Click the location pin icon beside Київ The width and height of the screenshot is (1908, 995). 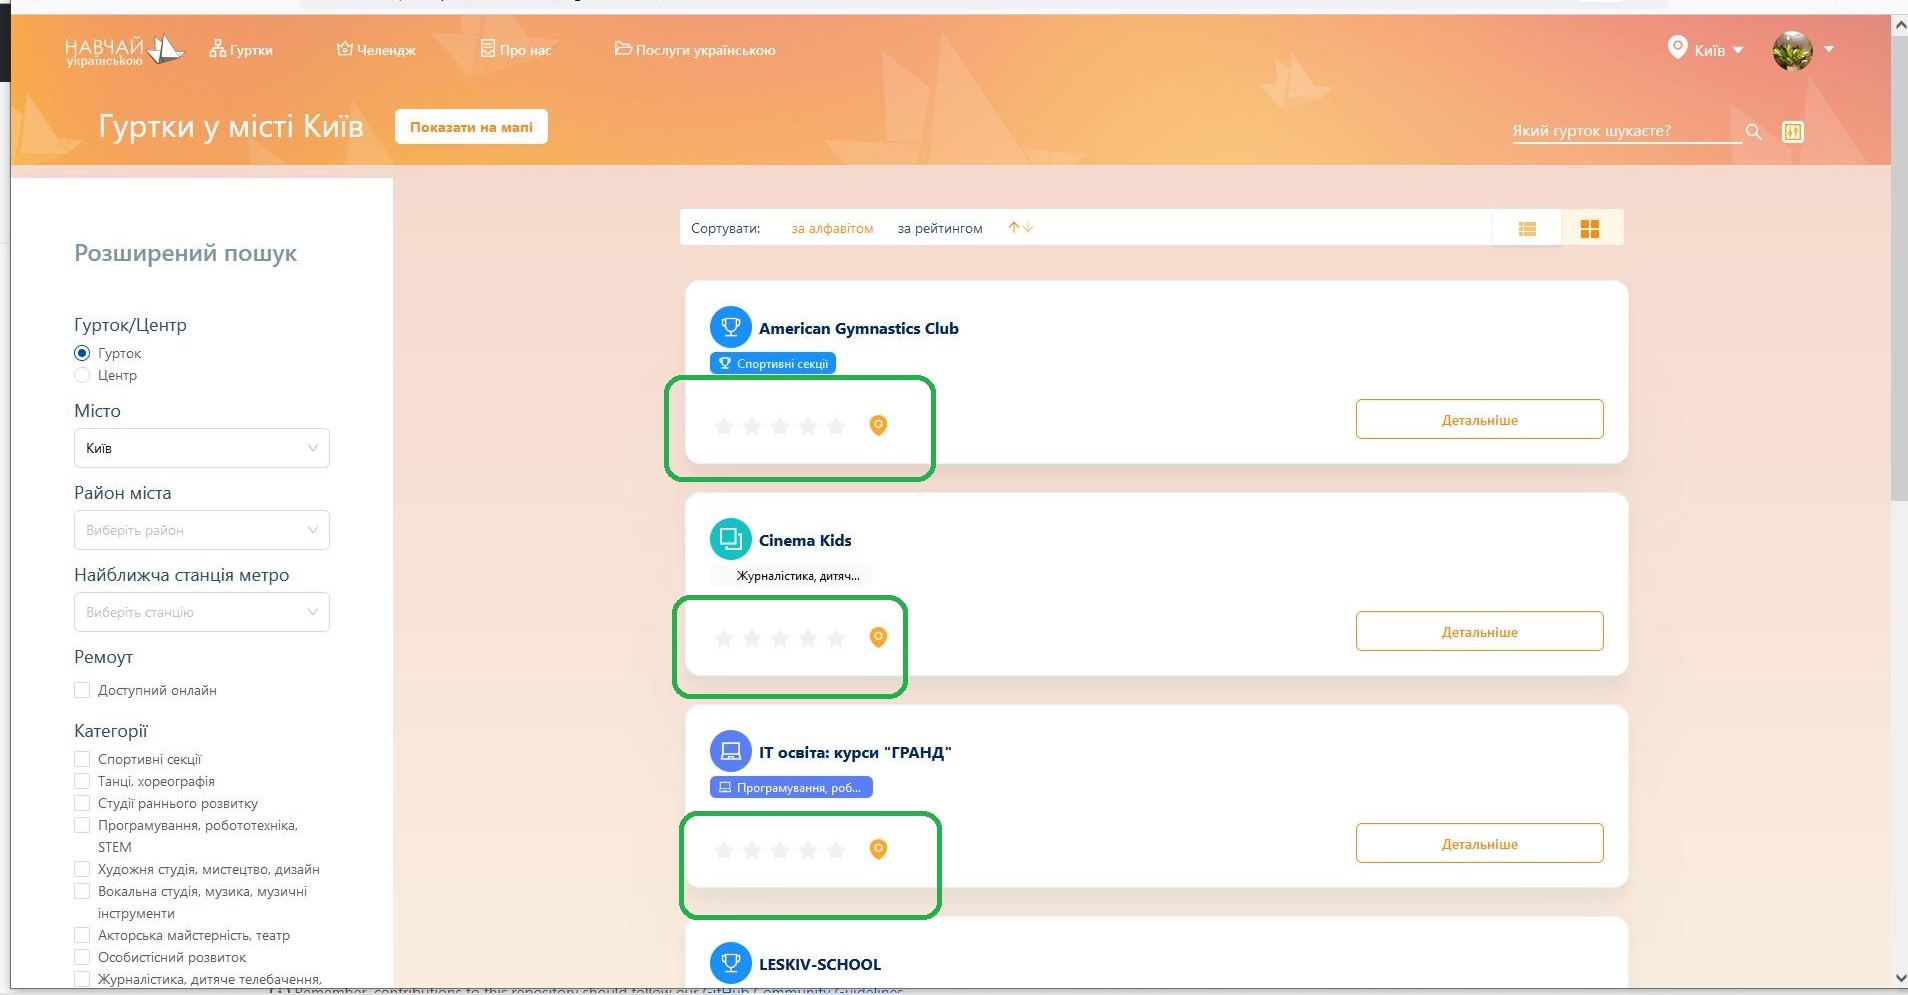point(1677,47)
